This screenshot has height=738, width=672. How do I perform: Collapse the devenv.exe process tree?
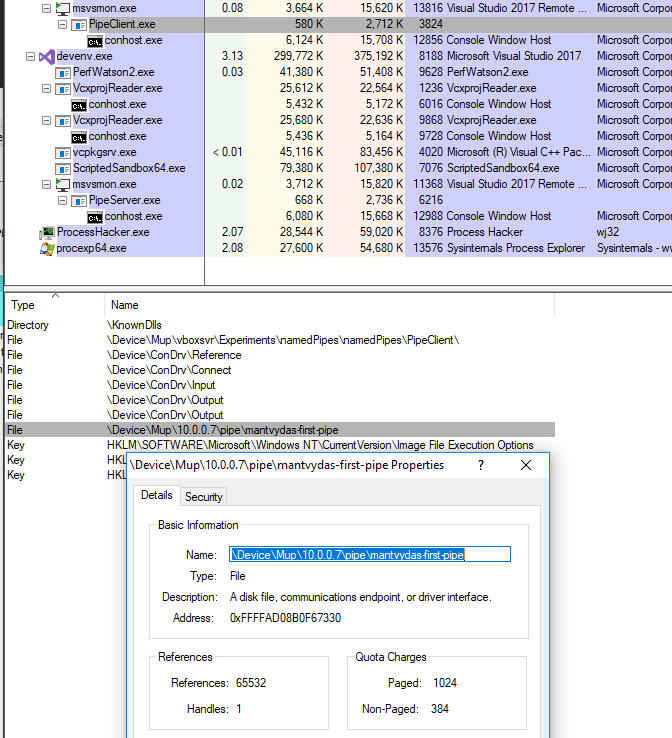(x=30, y=56)
